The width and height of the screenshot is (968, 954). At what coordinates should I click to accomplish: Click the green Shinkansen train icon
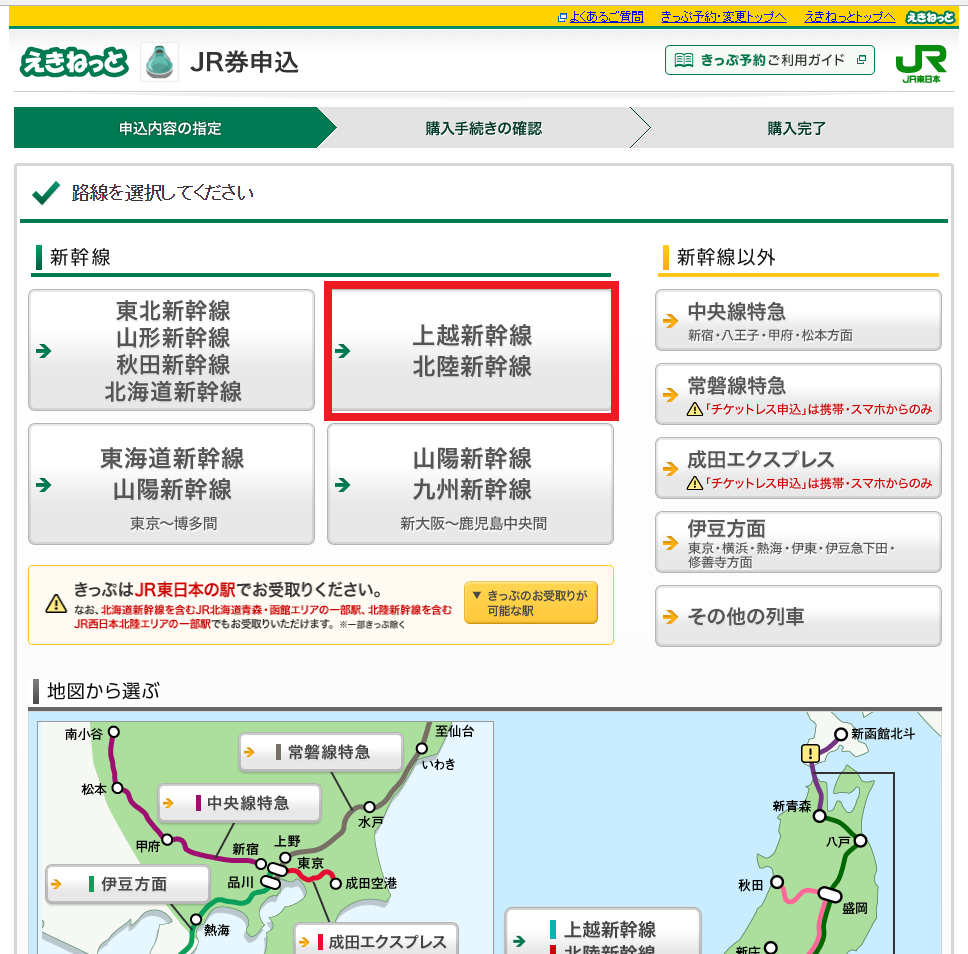(x=159, y=62)
